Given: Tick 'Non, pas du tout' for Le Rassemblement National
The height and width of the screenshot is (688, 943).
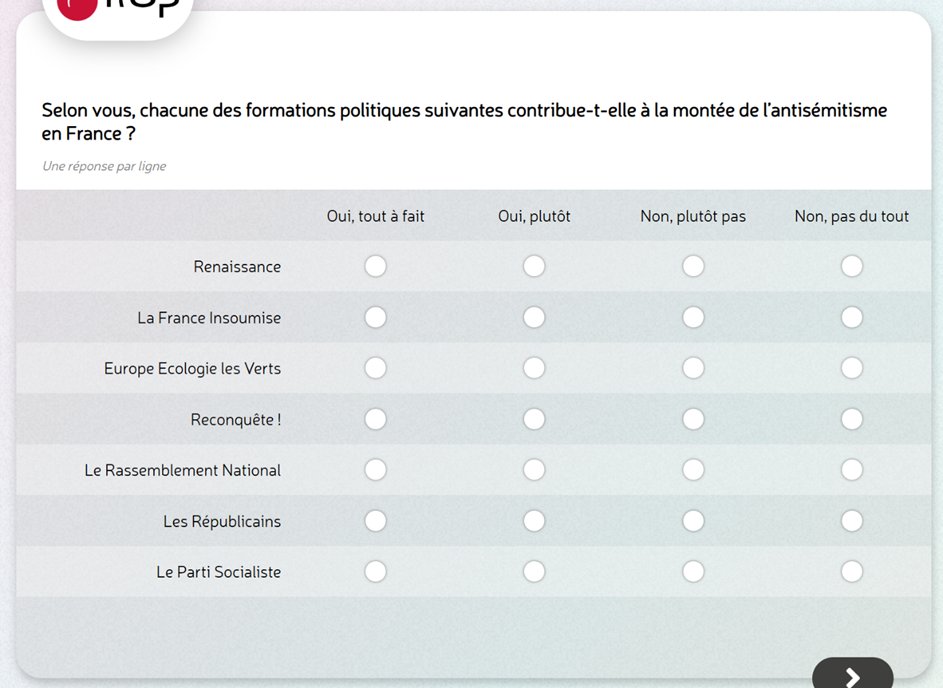Looking at the screenshot, I should click(x=852, y=470).
